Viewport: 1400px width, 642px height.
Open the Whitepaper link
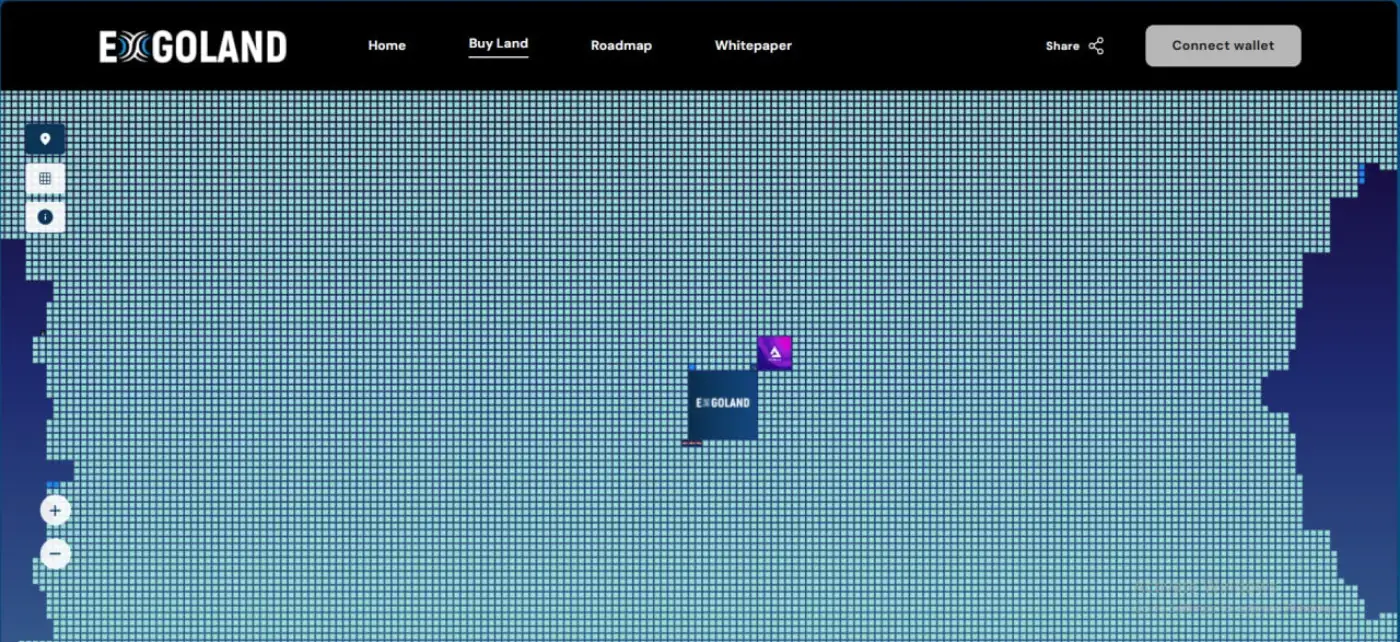pyautogui.click(x=753, y=46)
